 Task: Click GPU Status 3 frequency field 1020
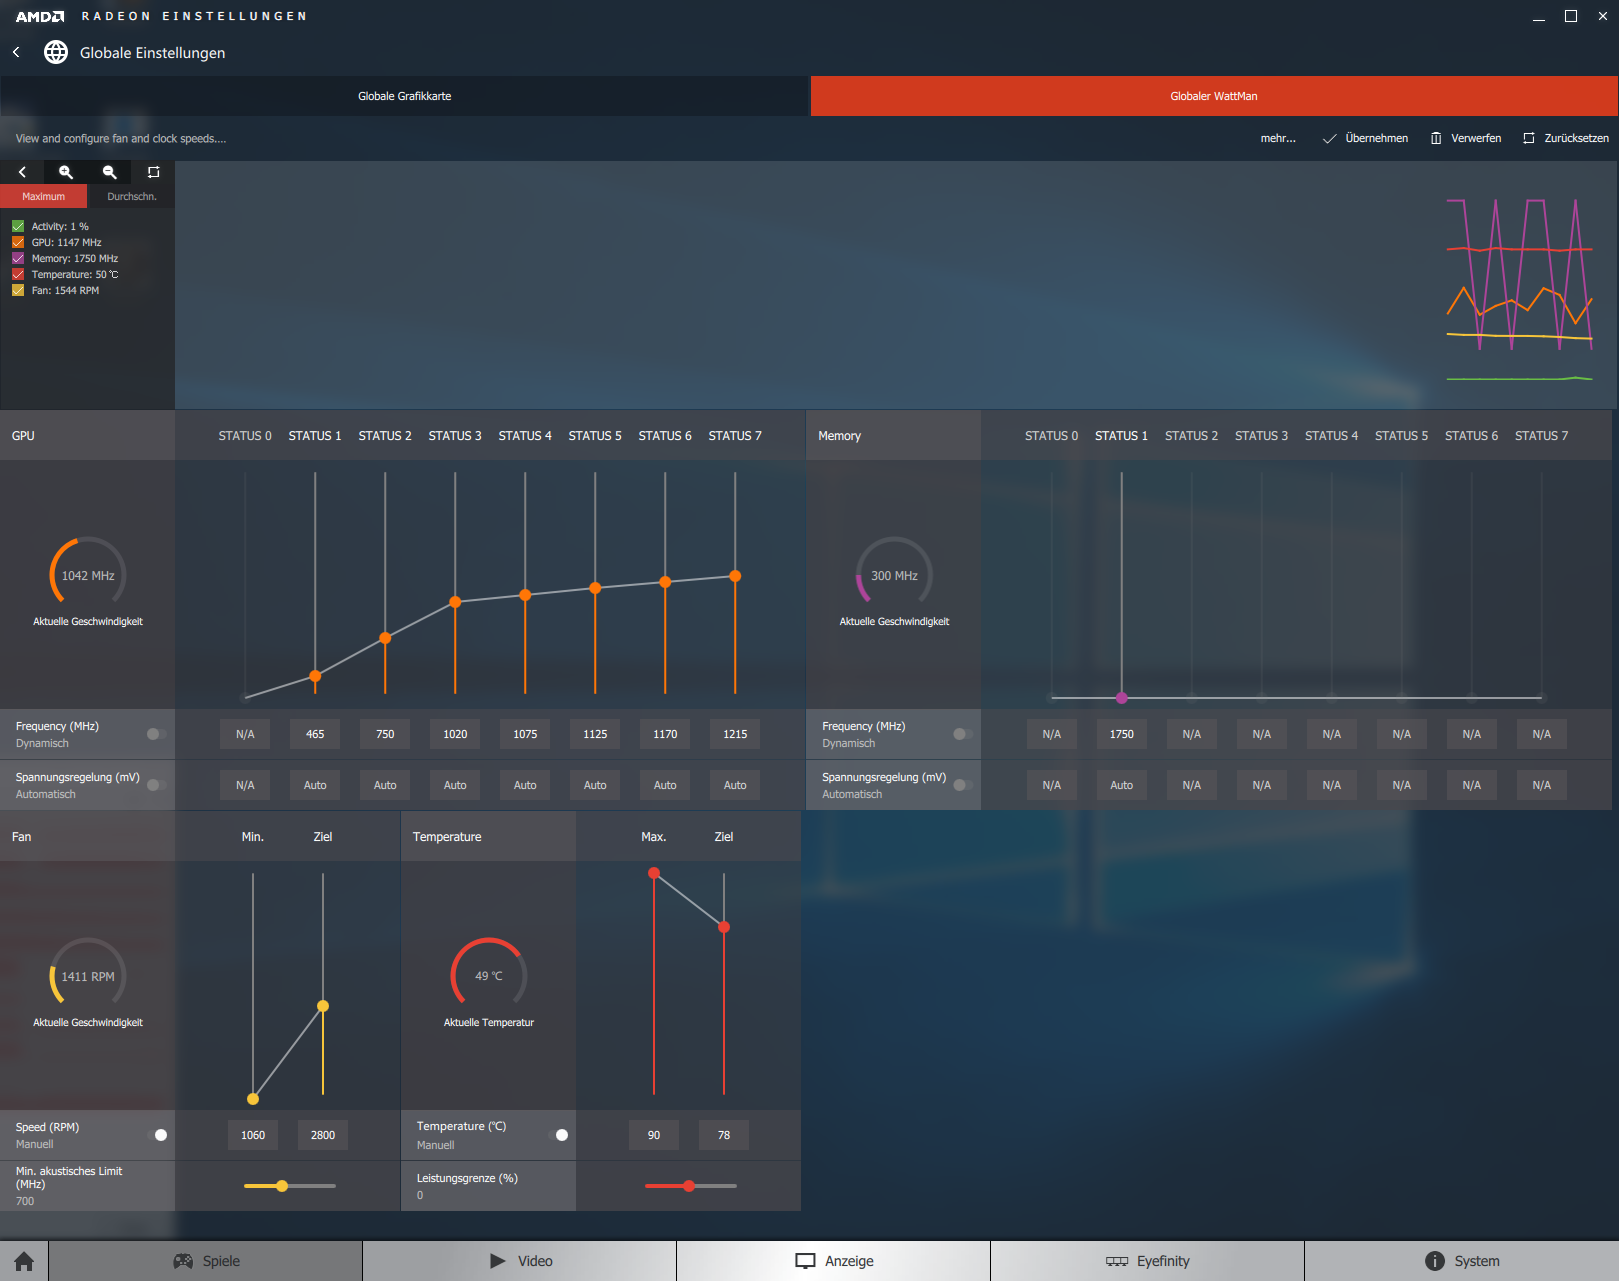(455, 734)
